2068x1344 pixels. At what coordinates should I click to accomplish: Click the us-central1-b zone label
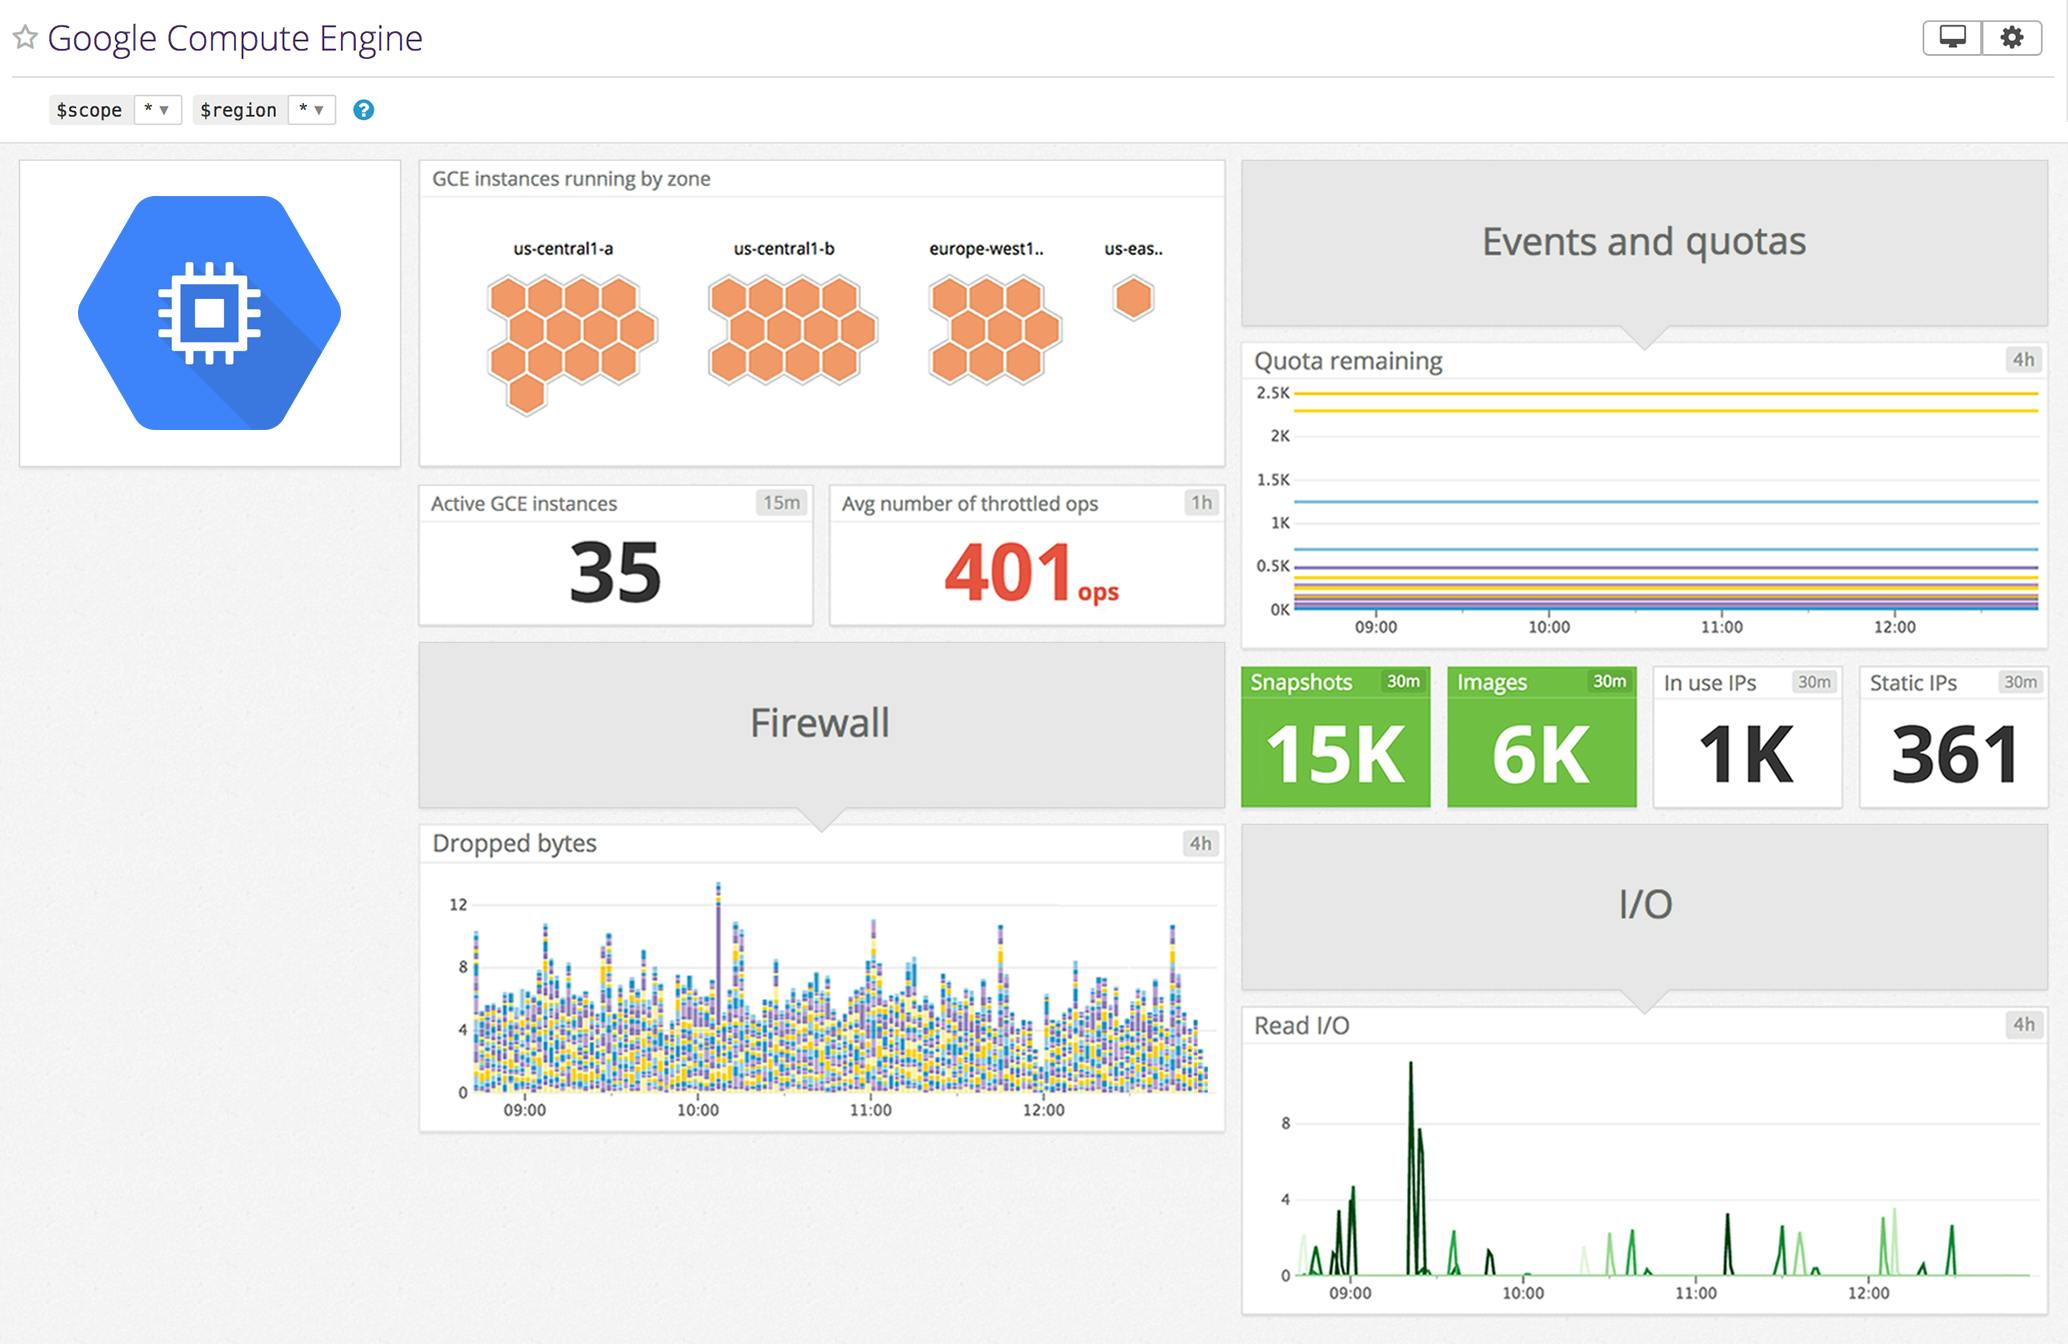click(x=784, y=249)
